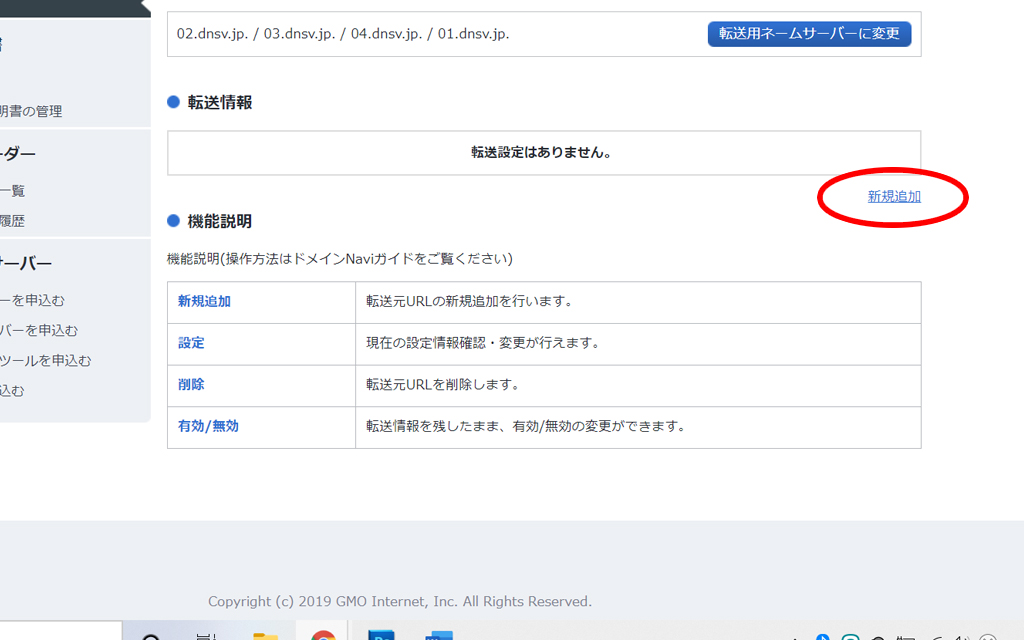Open File Explorer via the folder icon

pyautogui.click(x=264, y=635)
